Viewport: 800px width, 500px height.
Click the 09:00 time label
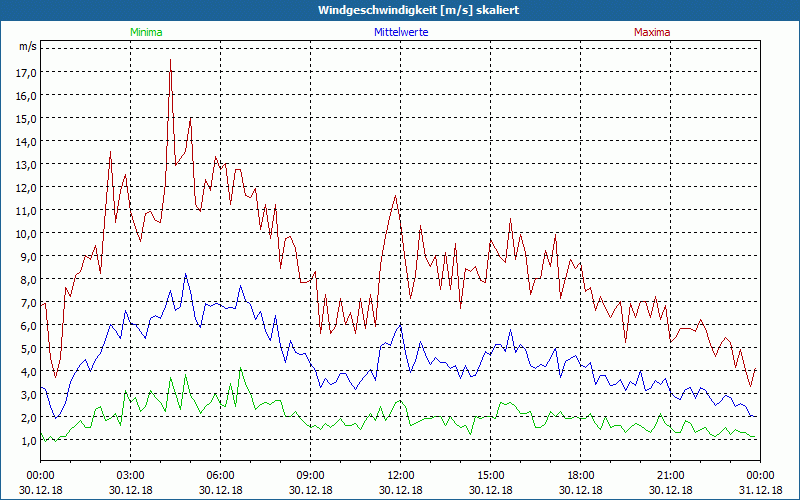(310, 476)
